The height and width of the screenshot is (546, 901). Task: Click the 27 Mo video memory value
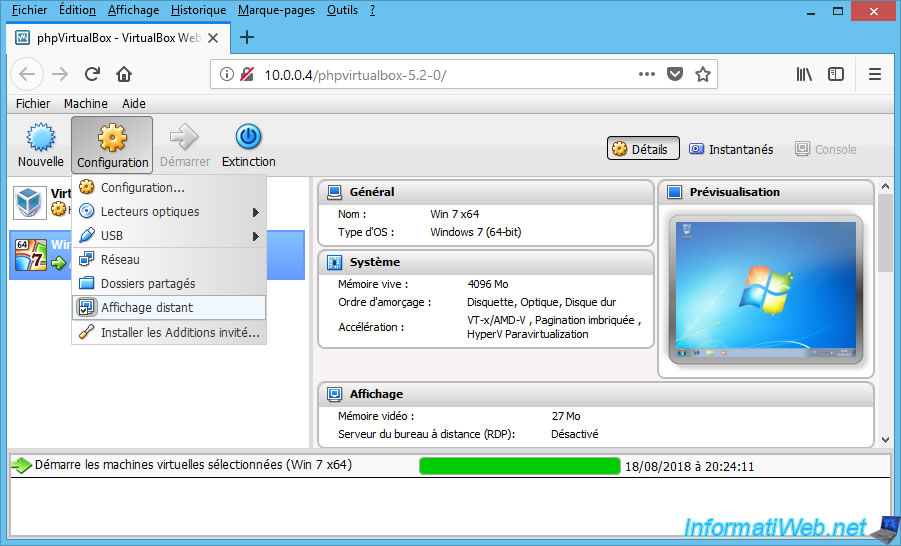[566, 416]
